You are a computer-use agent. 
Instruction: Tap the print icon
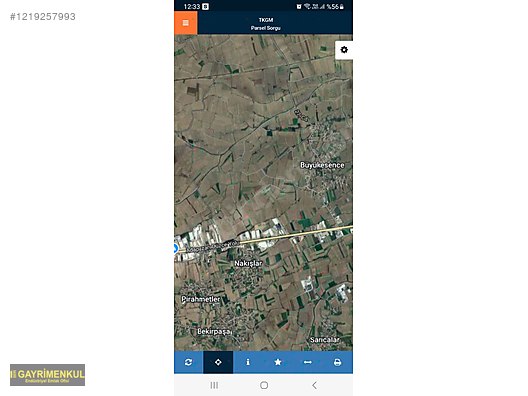(337, 362)
